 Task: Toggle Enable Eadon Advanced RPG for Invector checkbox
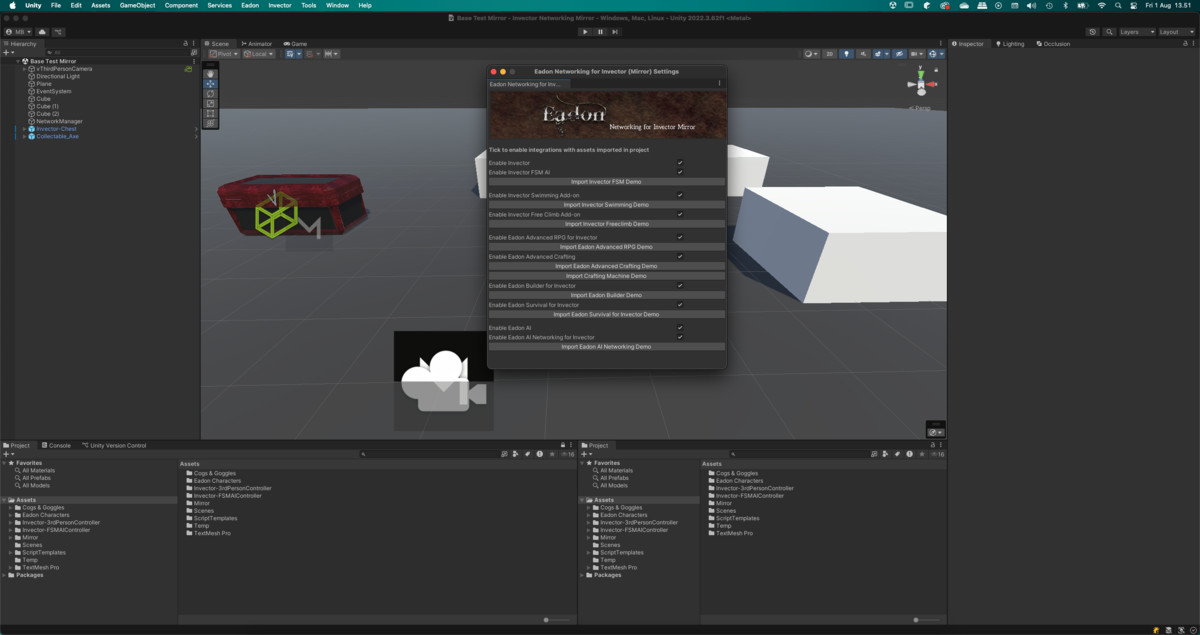pos(680,237)
